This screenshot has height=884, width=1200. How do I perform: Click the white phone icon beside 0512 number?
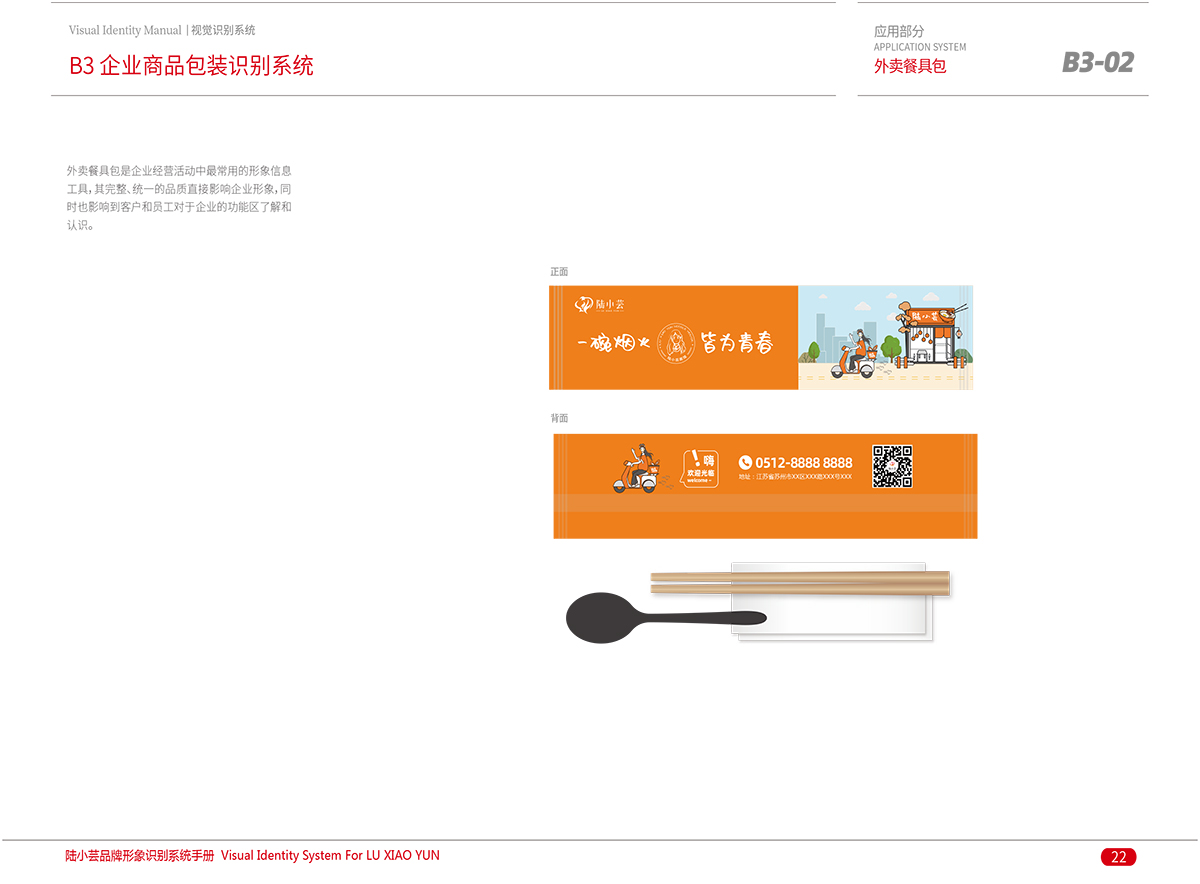(x=745, y=462)
